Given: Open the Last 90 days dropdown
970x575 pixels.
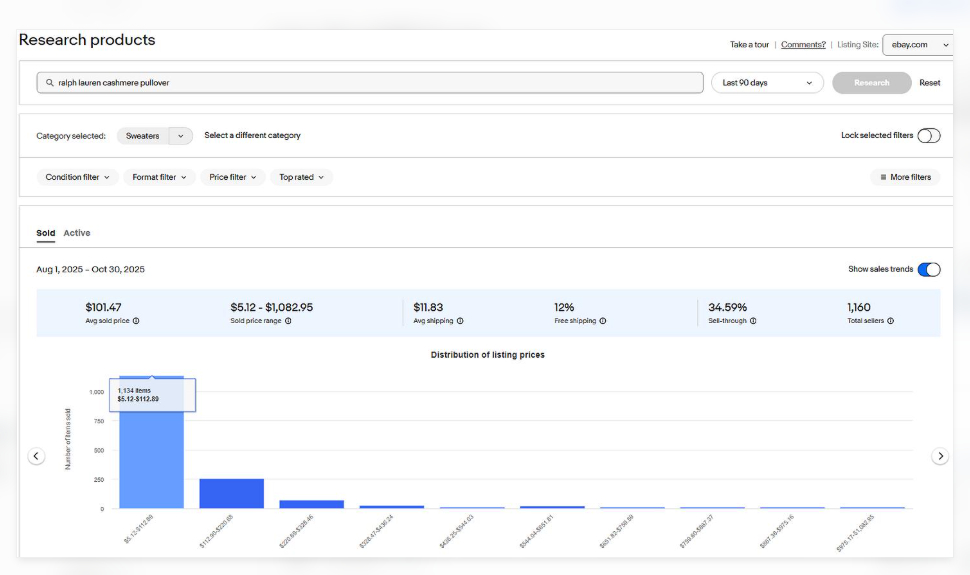Looking at the screenshot, I should pyautogui.click(x=767, y=82).
